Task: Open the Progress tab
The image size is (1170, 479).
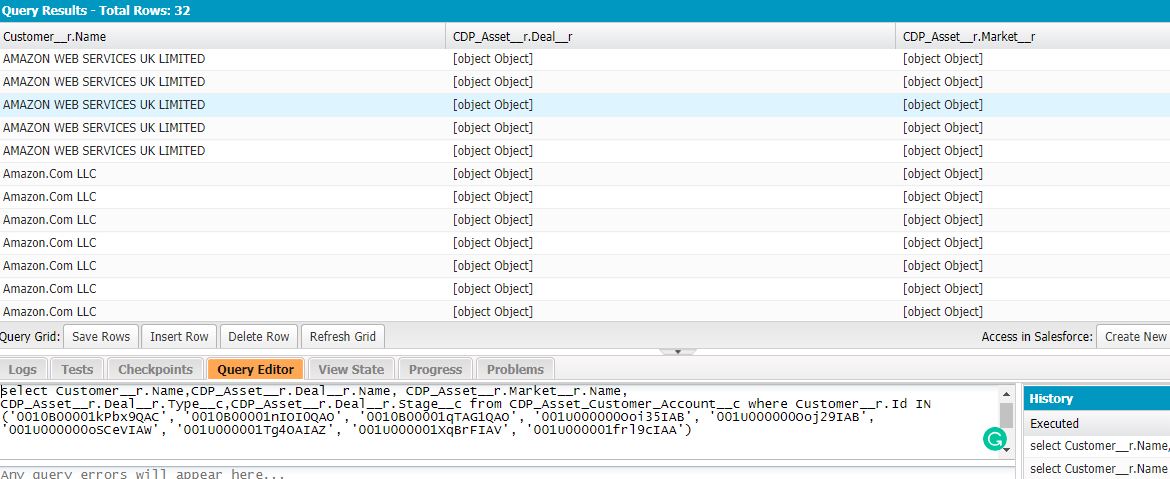Action: [x=435, y=369]
